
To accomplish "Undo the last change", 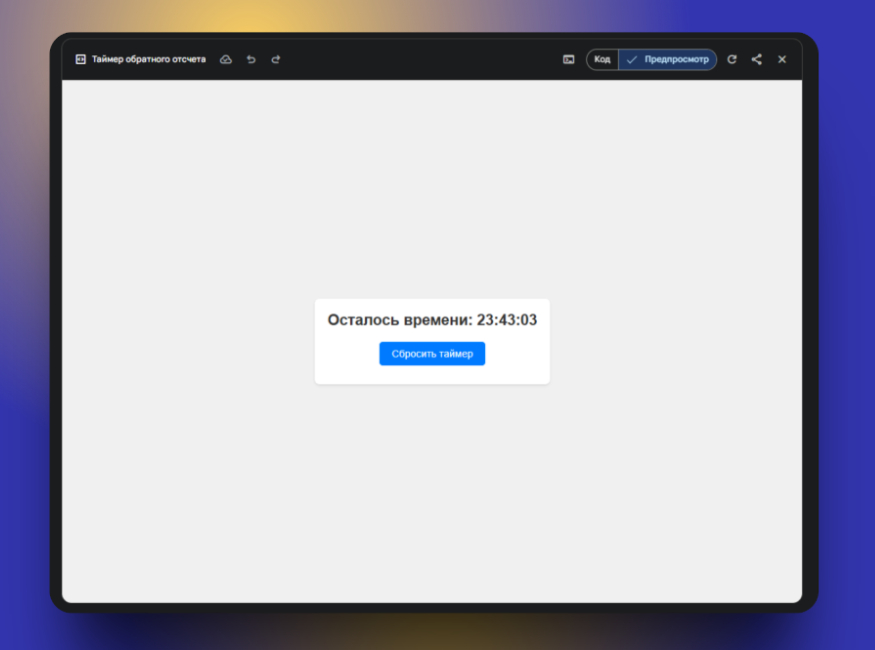I will point(251,59).
